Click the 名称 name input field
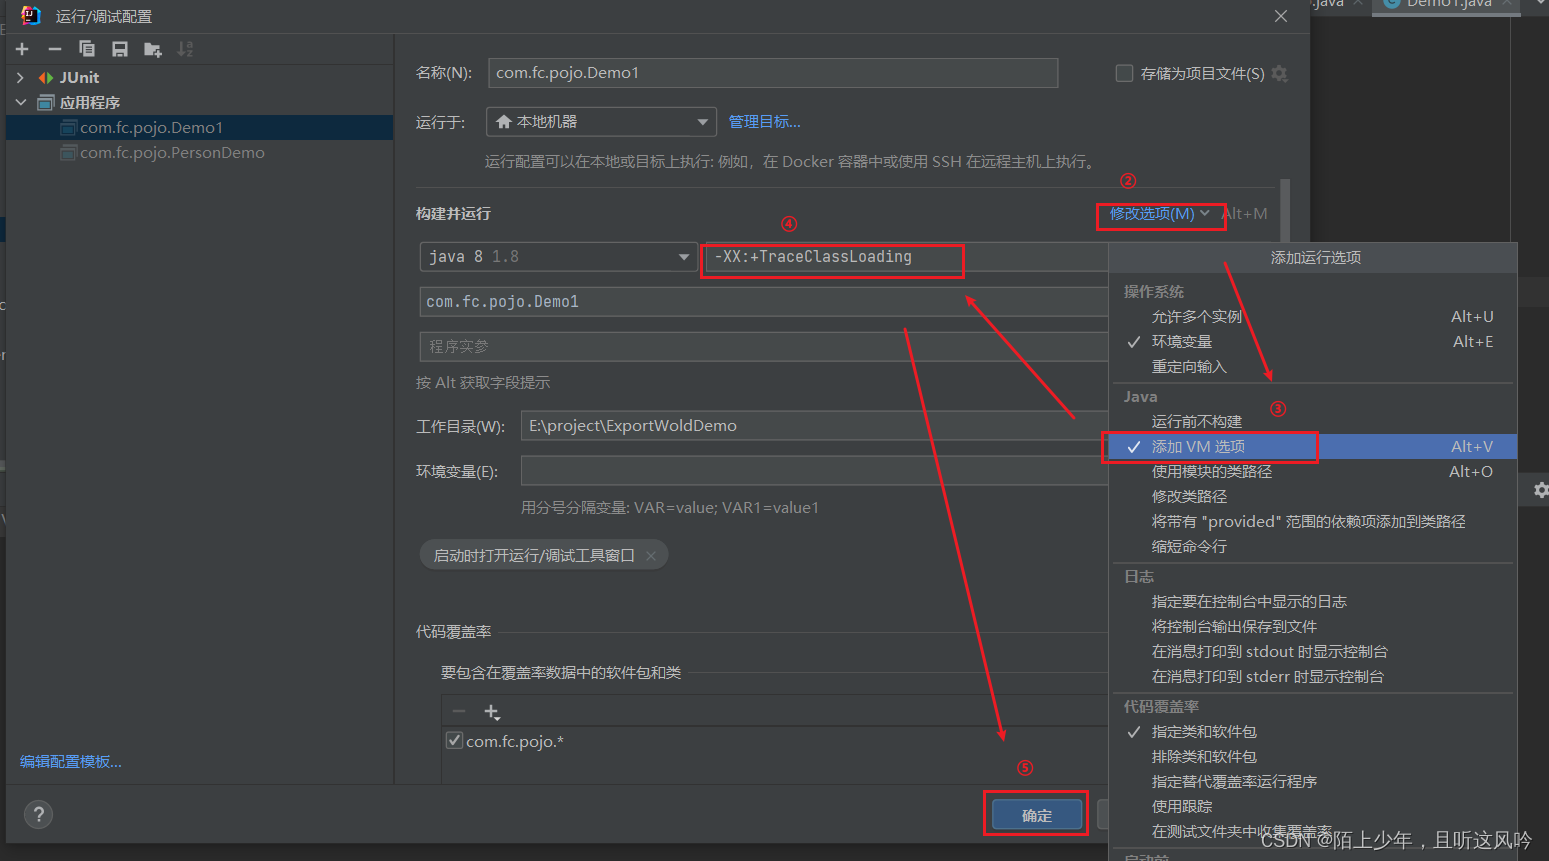The width and height of the screenshot is (1549, 861). [x=773, y=73]
